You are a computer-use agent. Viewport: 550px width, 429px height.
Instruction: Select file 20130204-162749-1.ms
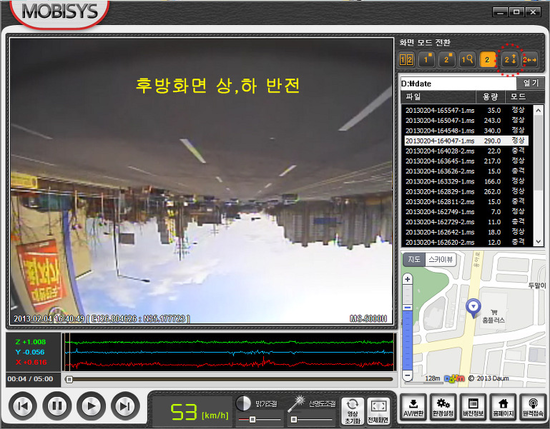(x=467, y=212)
